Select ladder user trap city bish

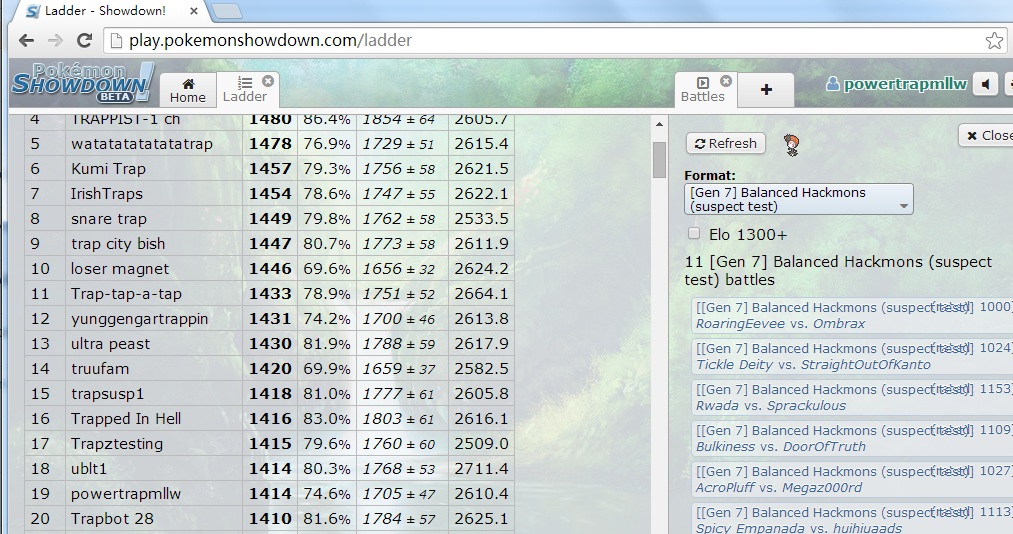click(118, 244)
